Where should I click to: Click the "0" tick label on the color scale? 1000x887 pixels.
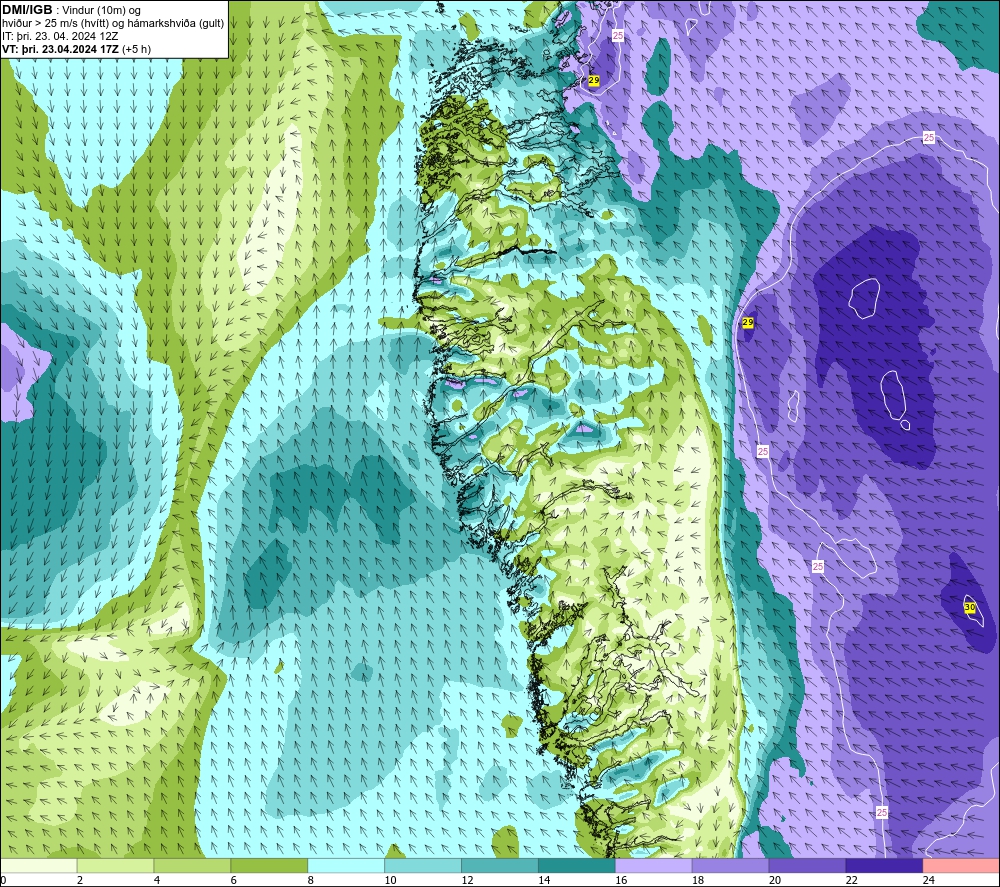coord(4,880)
